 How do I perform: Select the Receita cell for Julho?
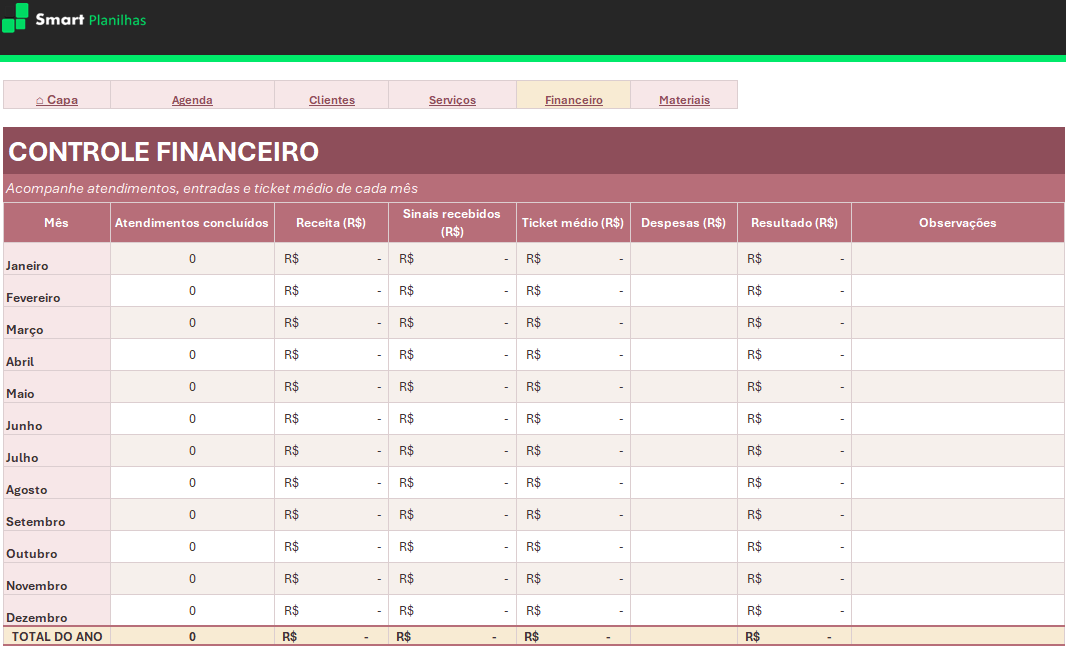point(331,450)
